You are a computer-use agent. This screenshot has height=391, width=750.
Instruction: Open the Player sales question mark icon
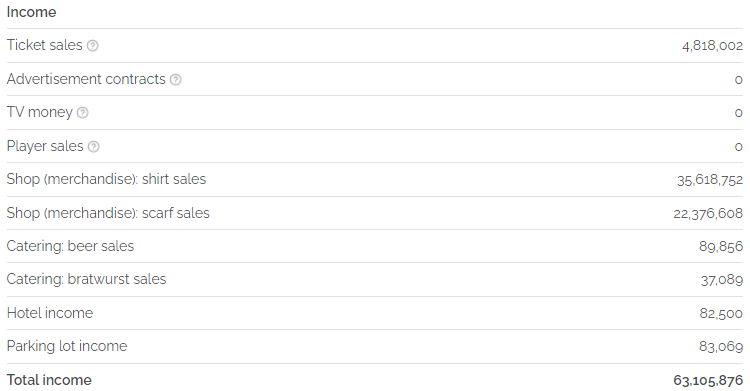click(94, 146)
